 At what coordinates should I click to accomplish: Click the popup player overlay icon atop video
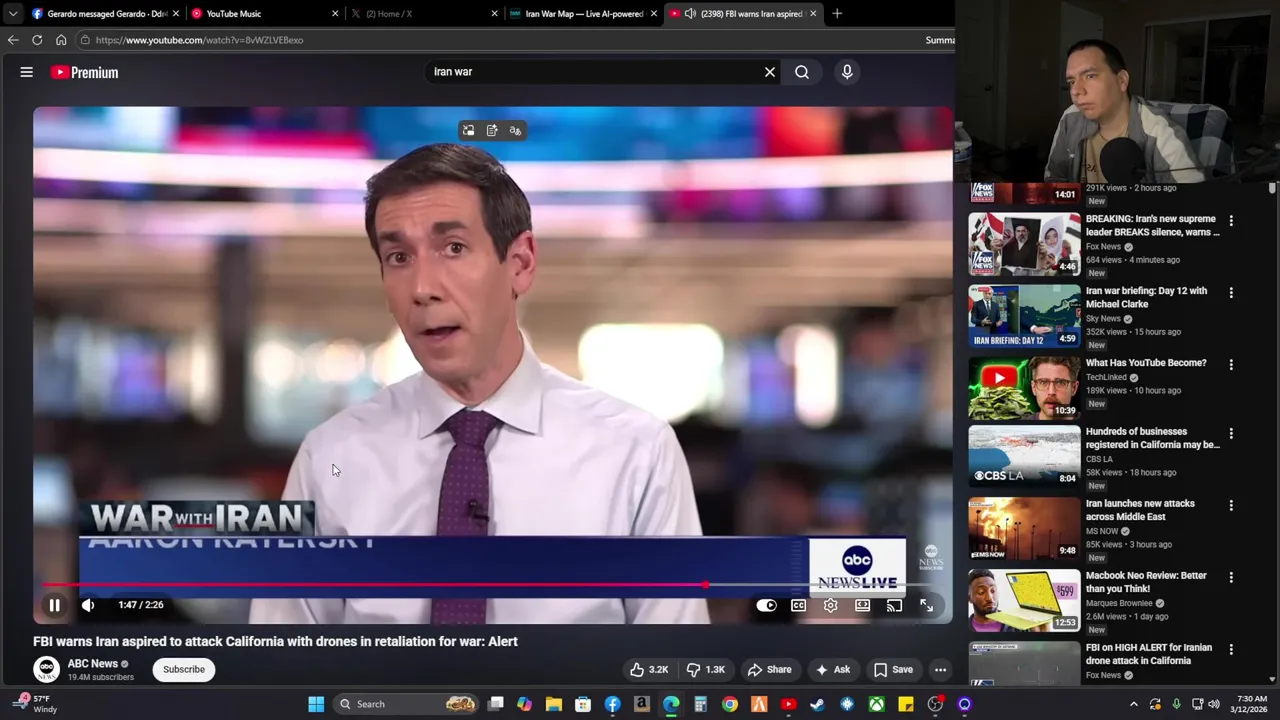[468, 131]
